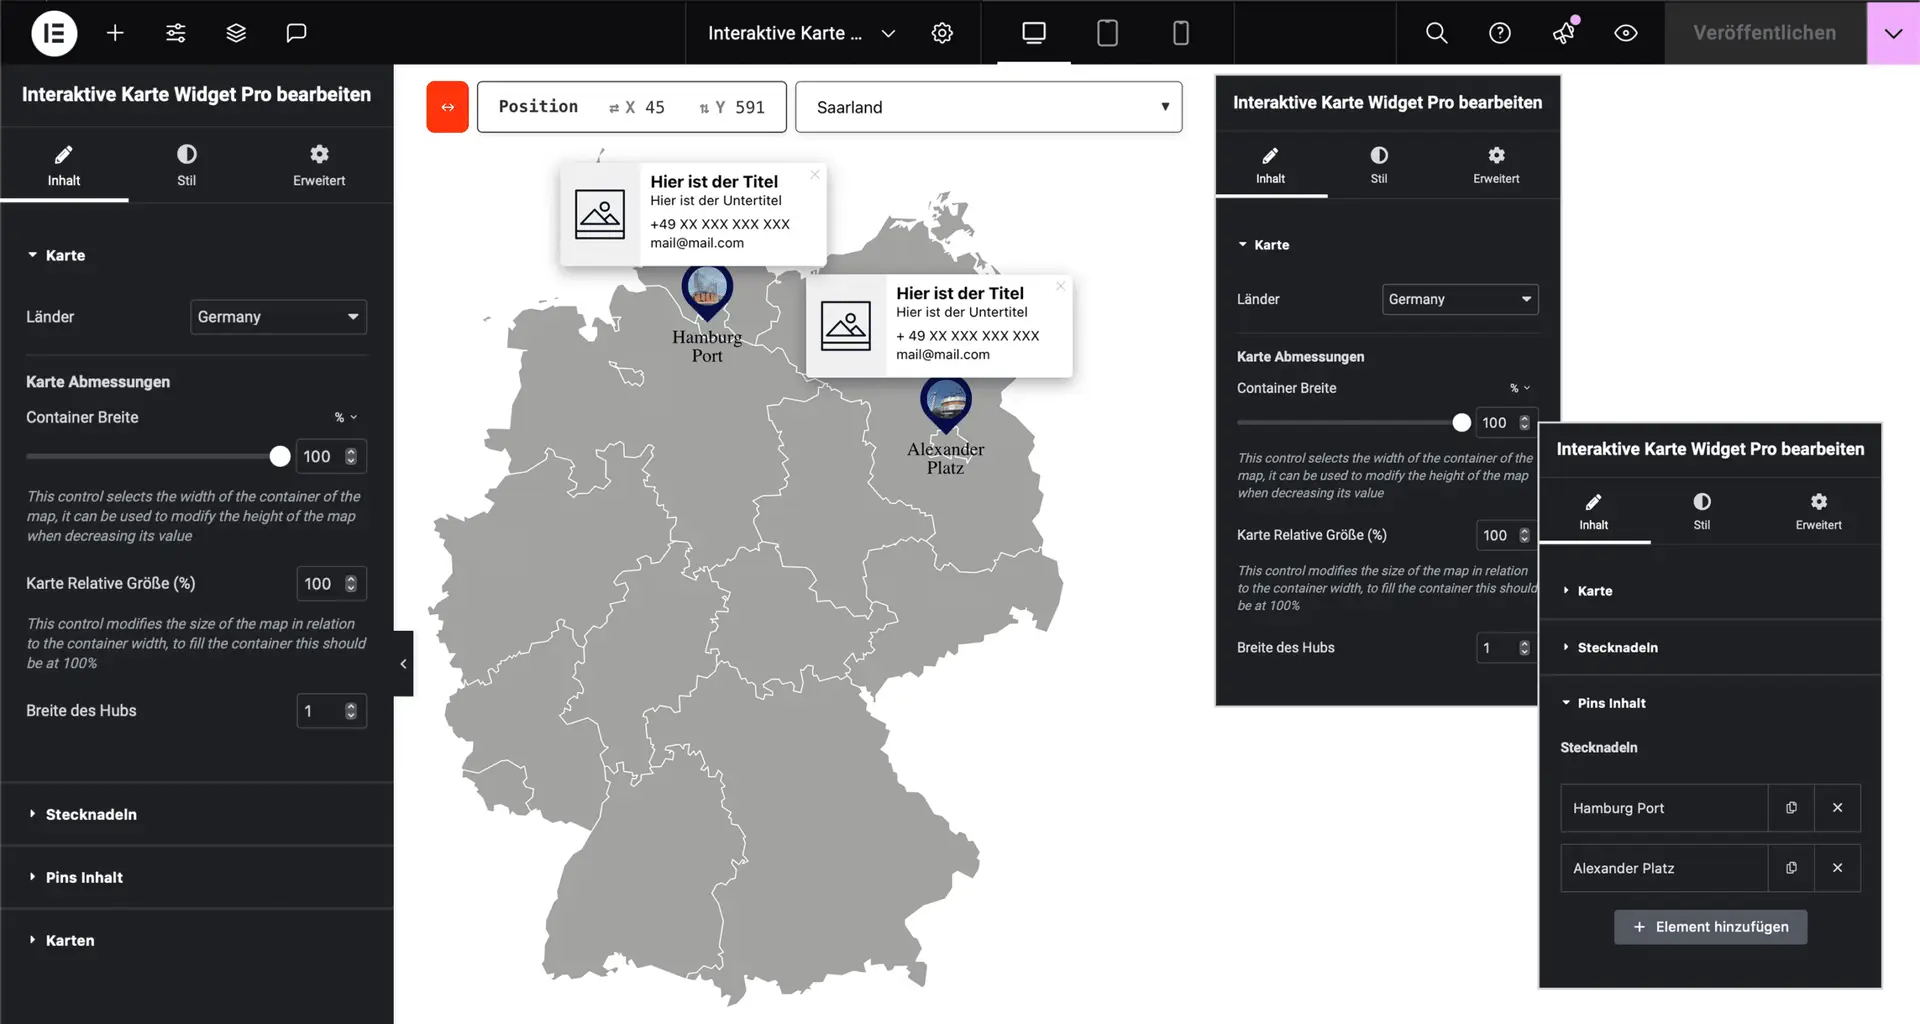This screenshot has height=1024, width=1920.
Task: Switch to tablet responsive view
Action: [x=1107, y=33]
